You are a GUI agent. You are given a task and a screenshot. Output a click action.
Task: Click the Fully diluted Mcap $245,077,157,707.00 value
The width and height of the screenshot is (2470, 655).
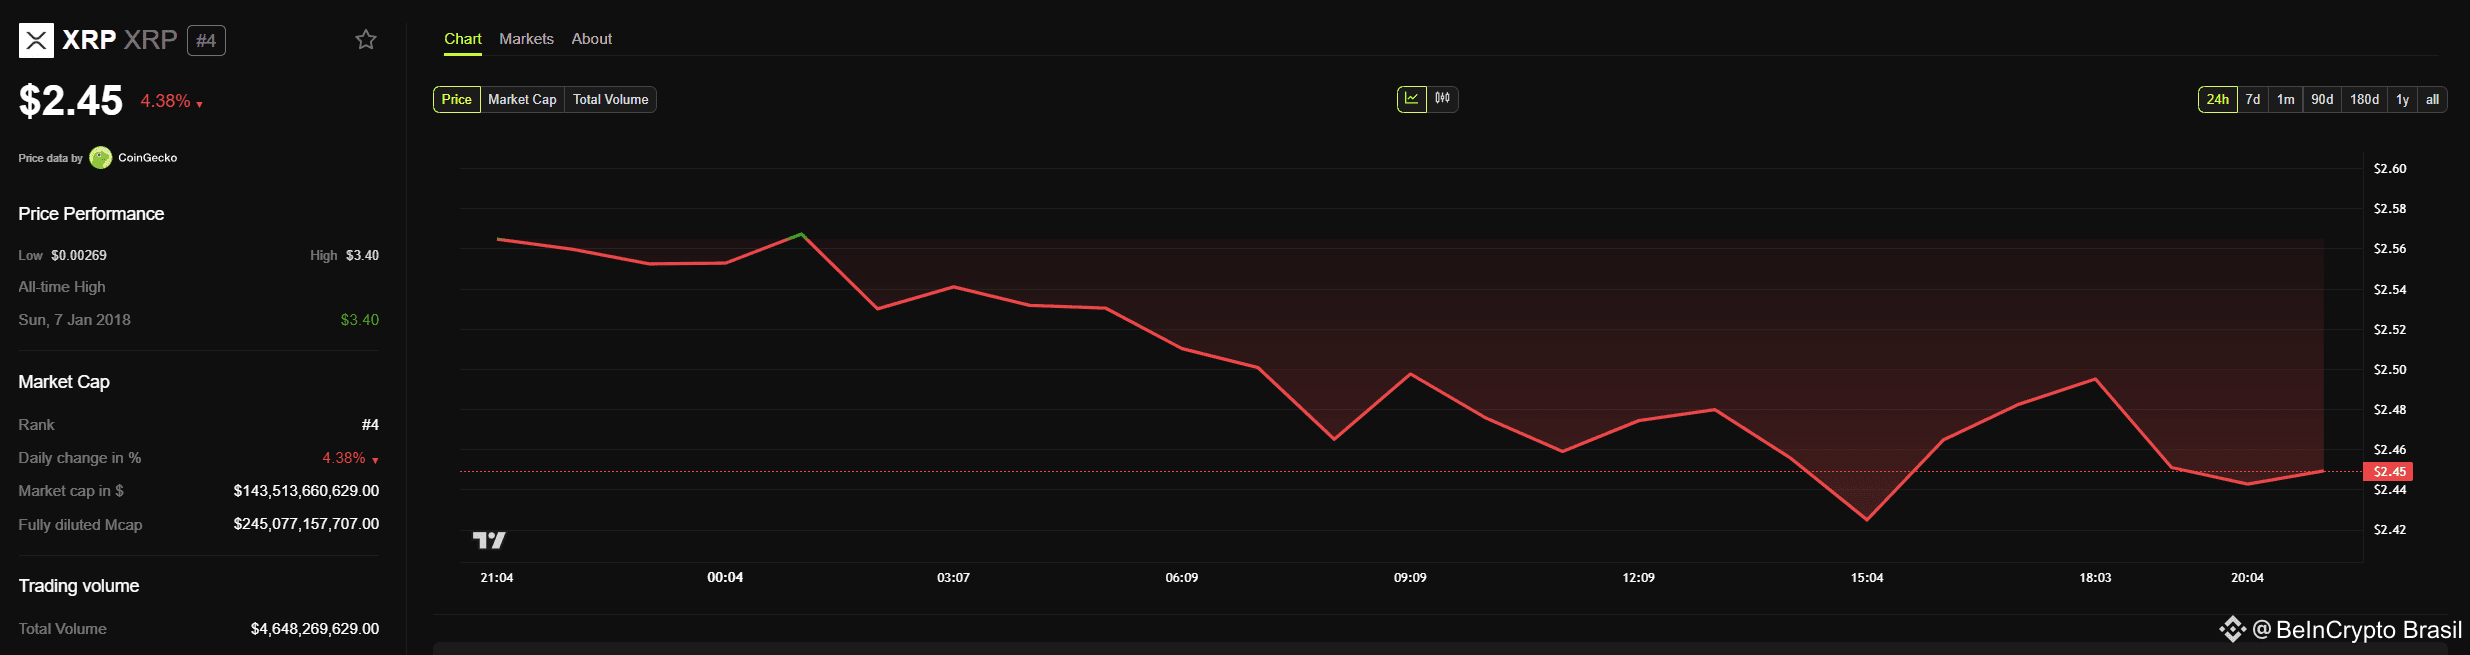(306, 524)
